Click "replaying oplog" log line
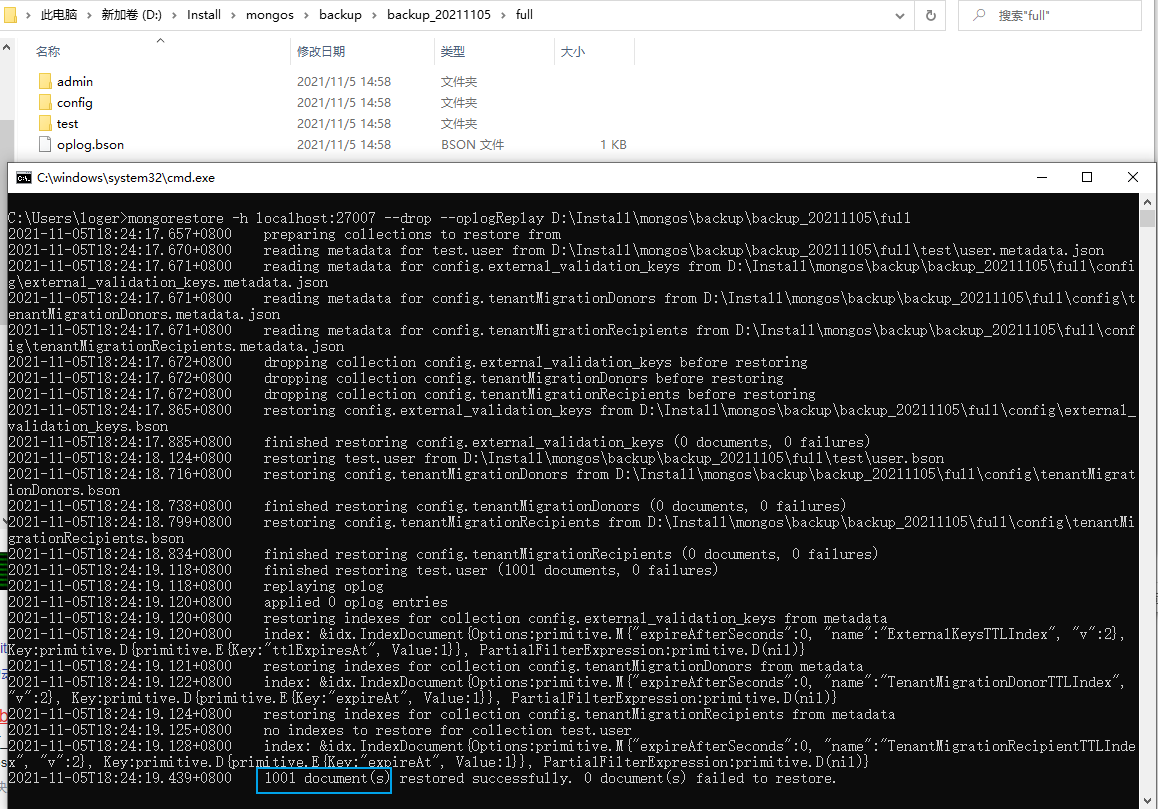 click(323, 586)
